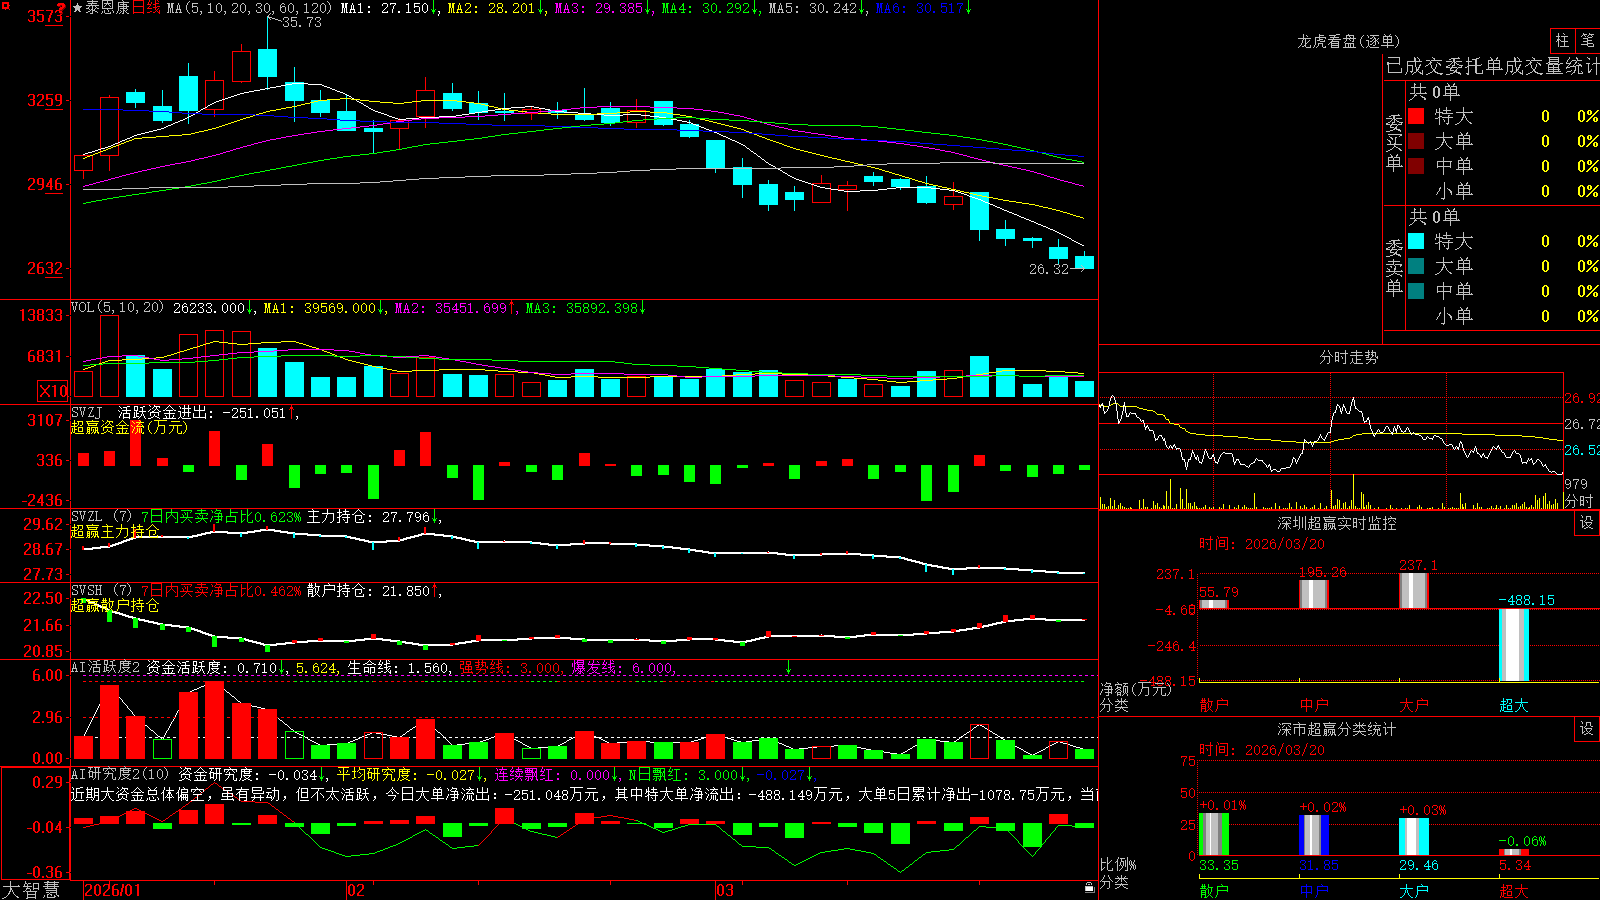Click the 35.73 high price label
Viewport: 1600px width, 900px height.
tap(301, 22)
